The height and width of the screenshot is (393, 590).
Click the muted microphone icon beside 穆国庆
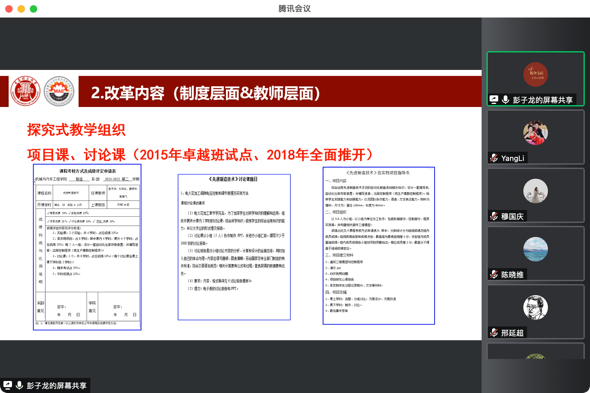(x=494, y=216)
